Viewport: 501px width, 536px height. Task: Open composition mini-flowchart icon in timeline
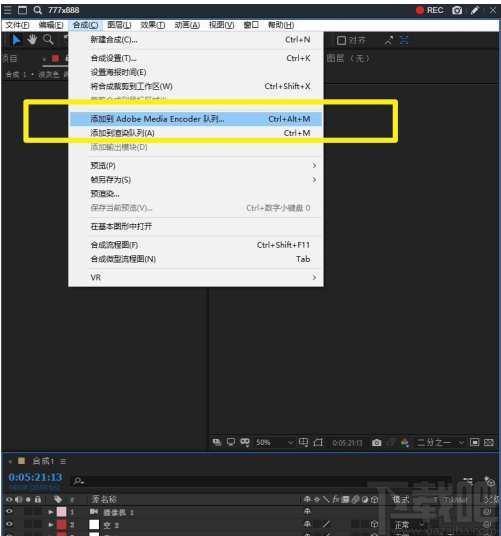[x=468, y=481]
